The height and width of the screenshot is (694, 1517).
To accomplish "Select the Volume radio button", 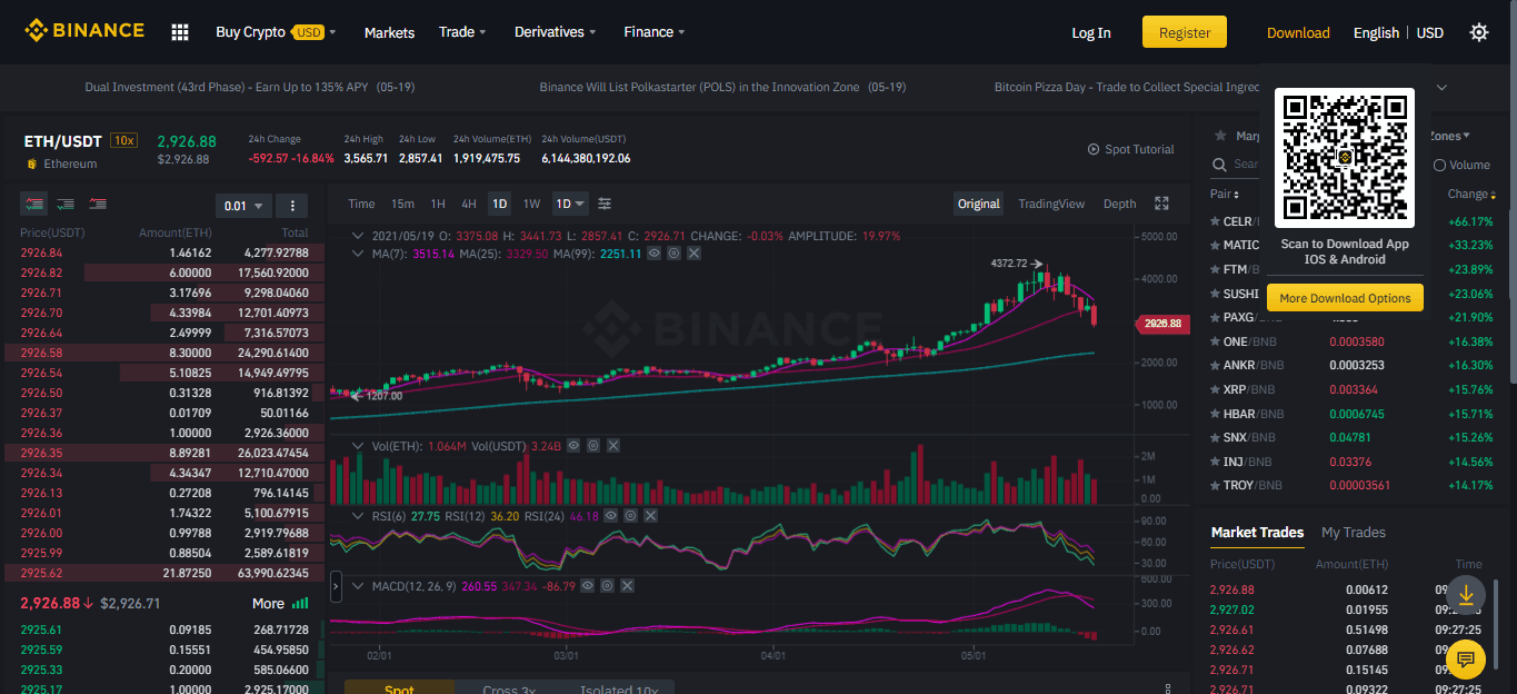I will point(1440,165).
